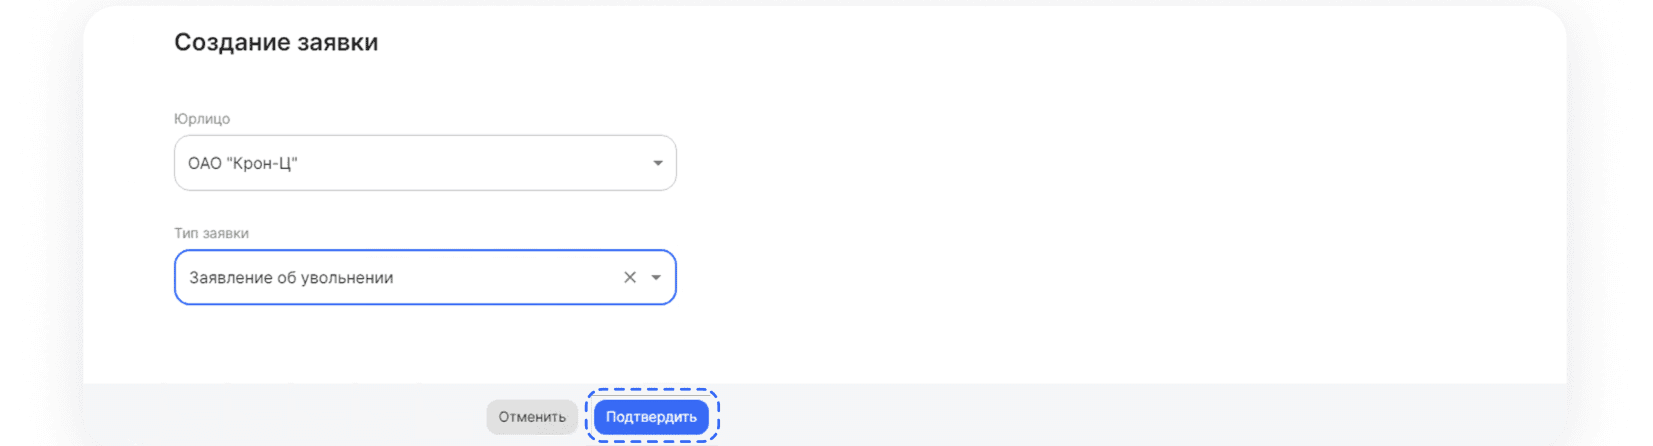Select the Юрлицо combo box field
The image size is (1653, 446).
(425, 163)
